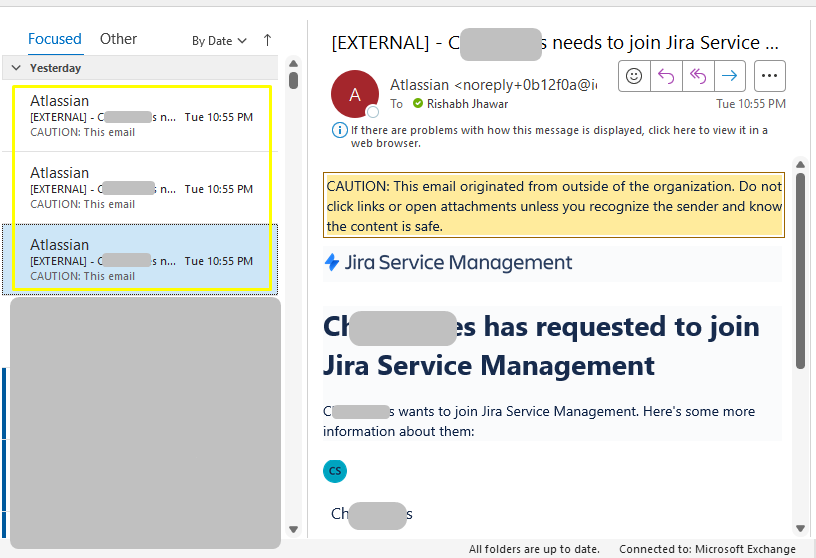
Task: Click 'Connected to: Microsoft Exchange' status text
Action: click(707, 549)
